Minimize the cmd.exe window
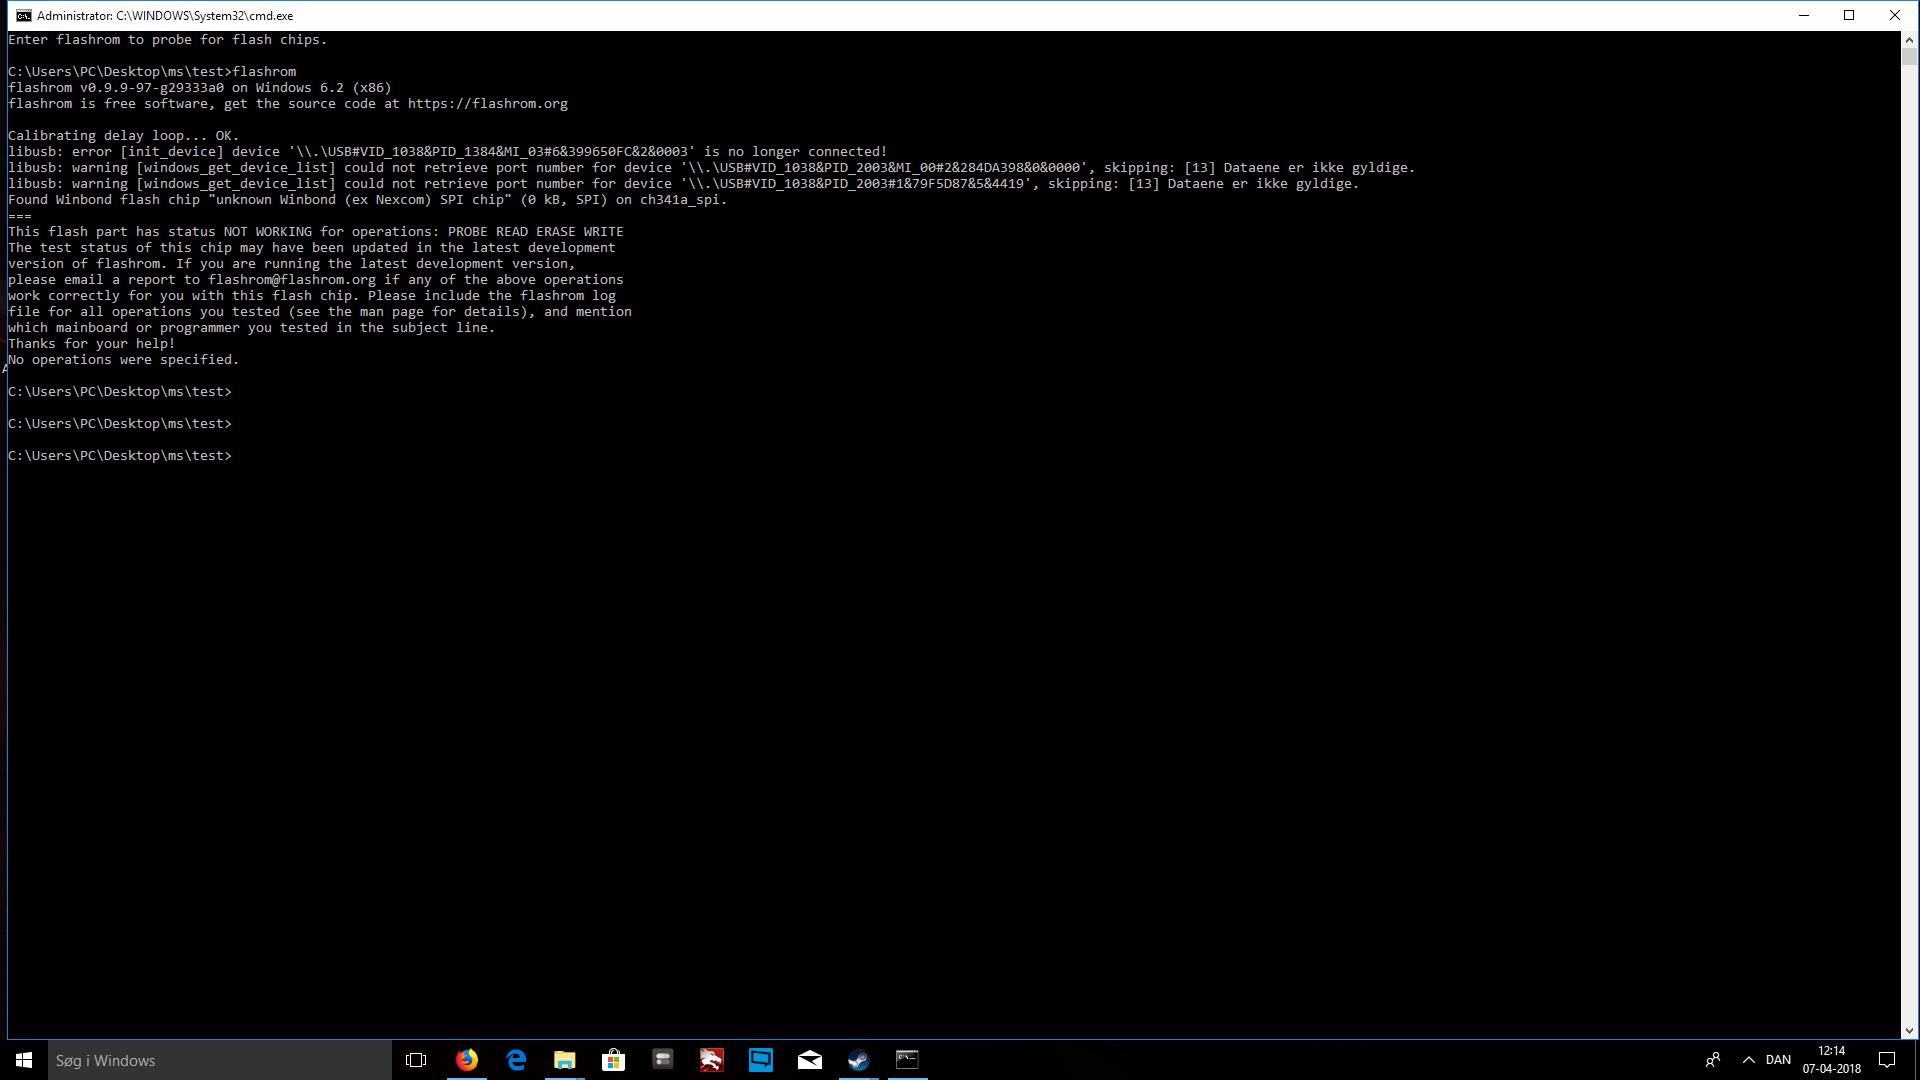Image resolution: width=1920 pixels, height=1080 pixels. click(1804, 15)
